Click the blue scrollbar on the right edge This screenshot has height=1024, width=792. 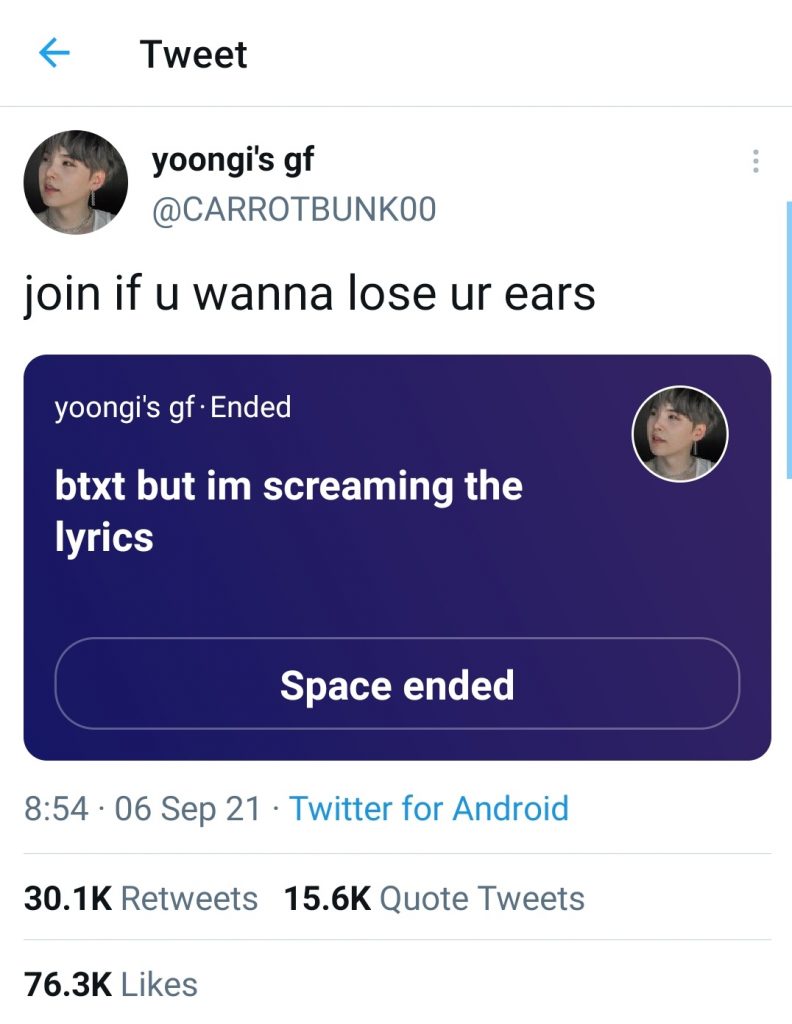[x=789, y=340]
